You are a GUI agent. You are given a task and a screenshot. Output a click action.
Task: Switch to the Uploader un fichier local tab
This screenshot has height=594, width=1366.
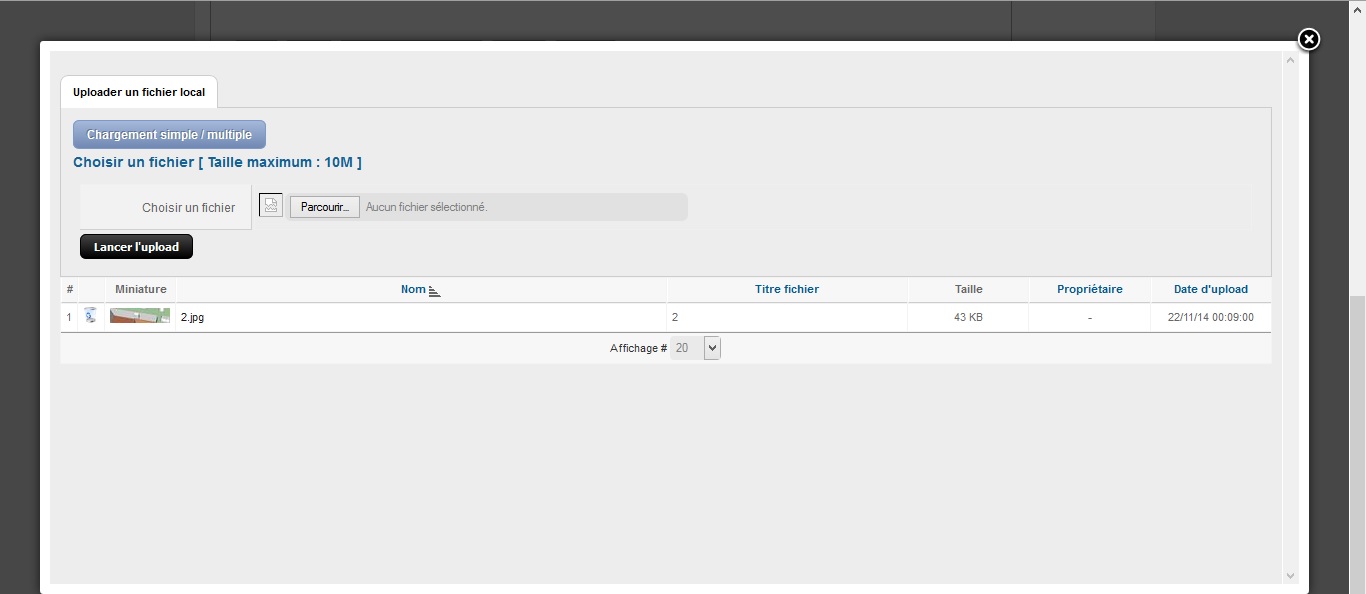click(x=139, y=92)
